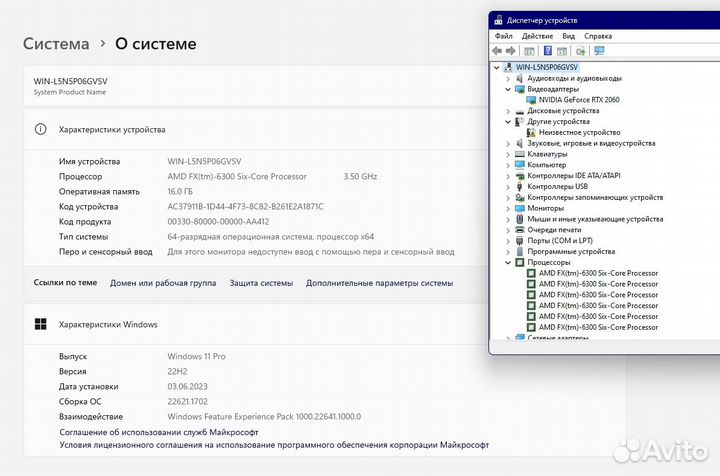Click the scan for hardware changes monitor icon
Image resolution: width=720 pixels, height=476 pixels.
click(599, 51)
